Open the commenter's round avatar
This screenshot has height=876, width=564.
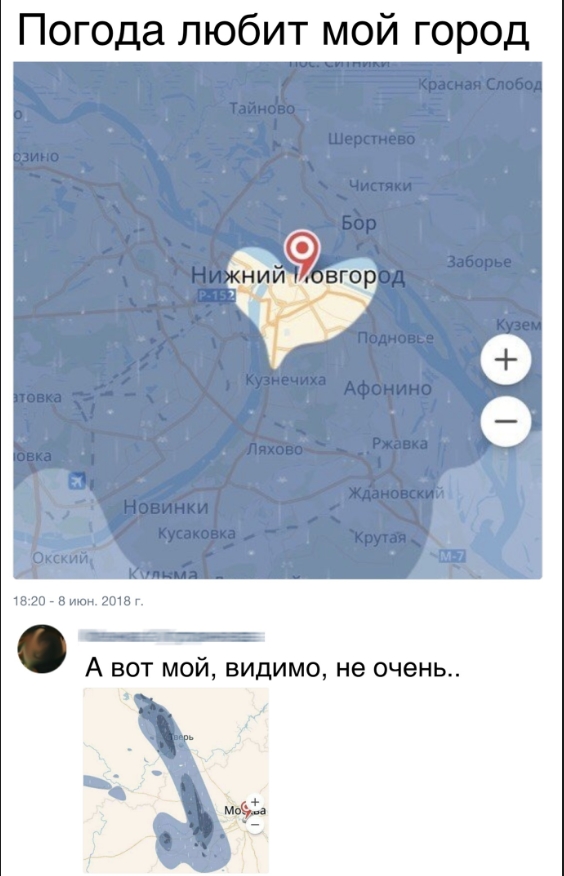pyautogui.click(x=42, y=649)
